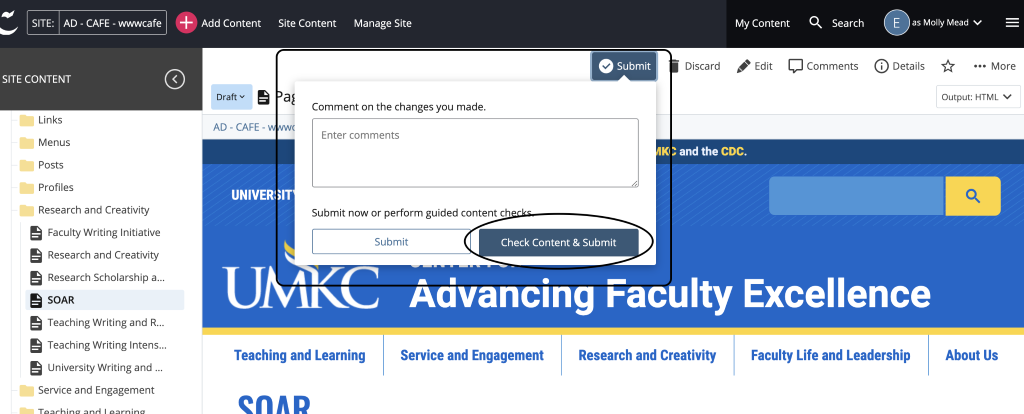Click the Cascade logo icon
The height and width of the screenshot is (414, 1024).
point(8,23)
